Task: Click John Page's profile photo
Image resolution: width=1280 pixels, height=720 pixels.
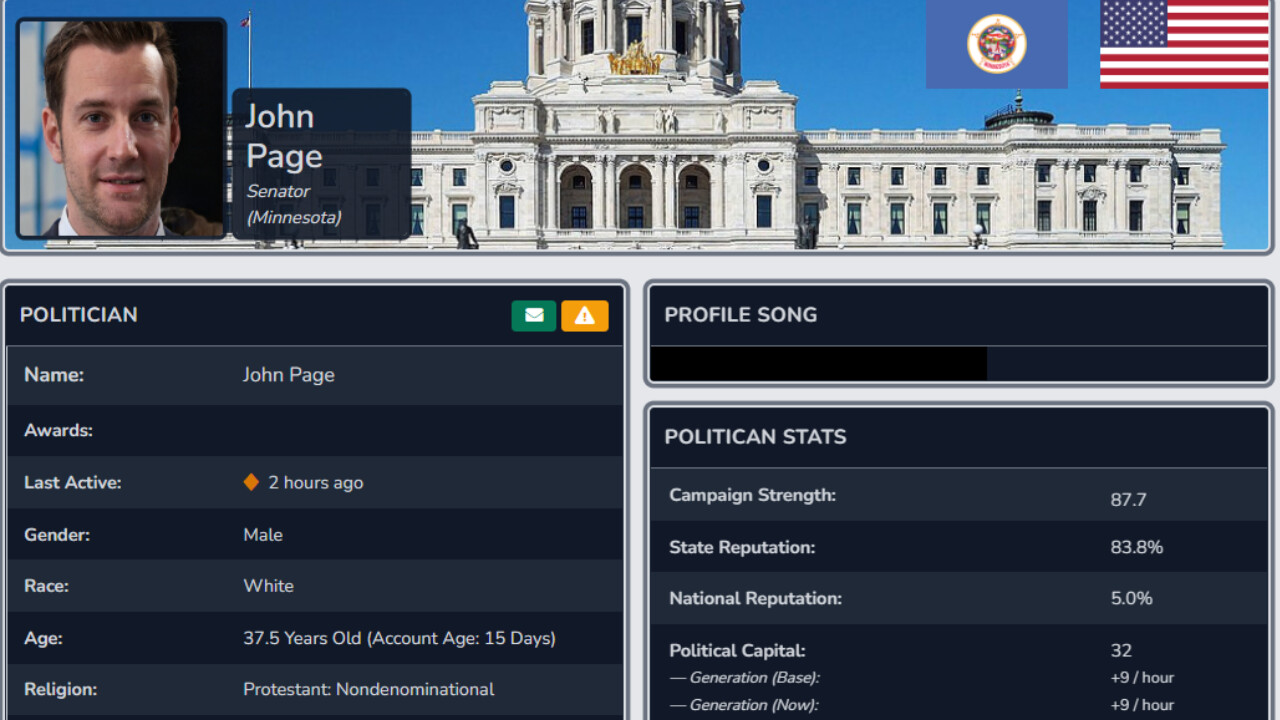Action: pyautogui.click(x=120, y=127)
